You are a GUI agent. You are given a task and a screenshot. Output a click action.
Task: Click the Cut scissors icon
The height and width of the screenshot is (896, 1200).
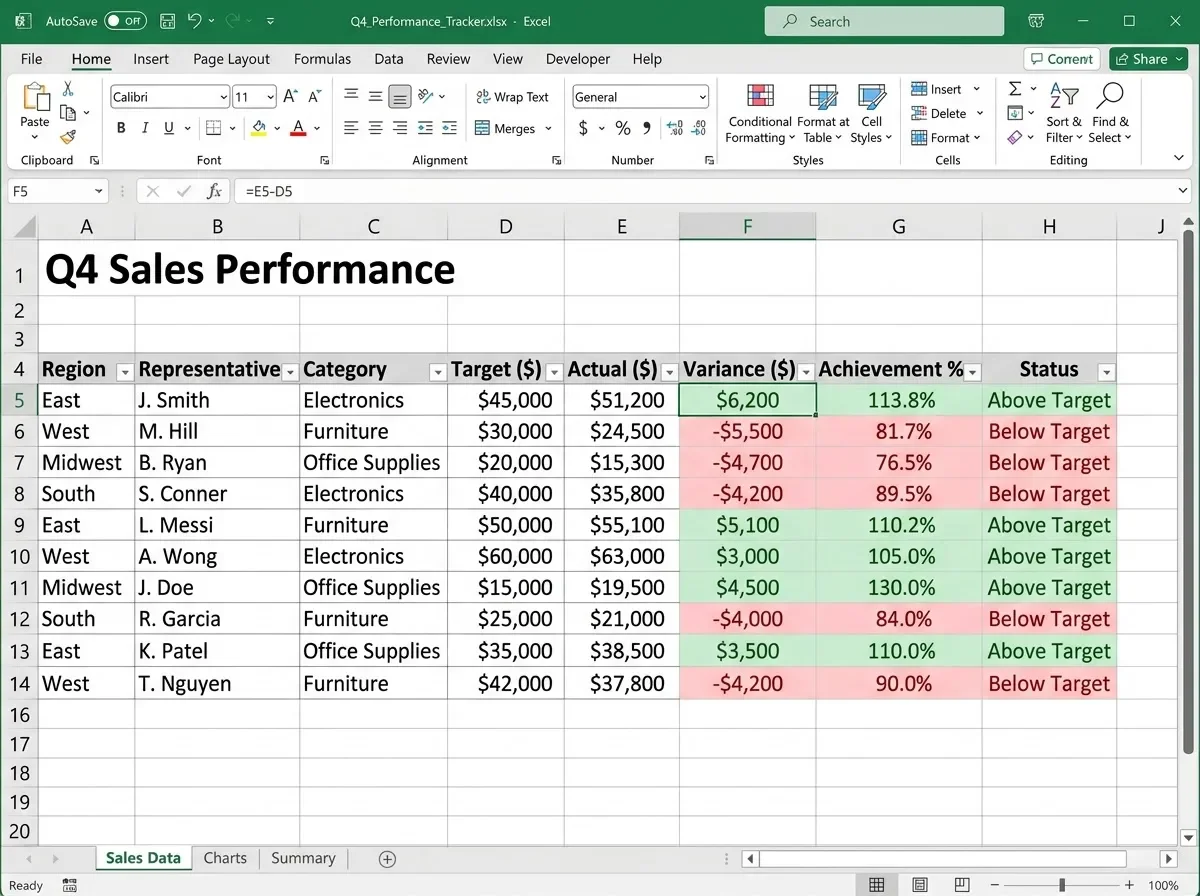click(x=68, y=90)
